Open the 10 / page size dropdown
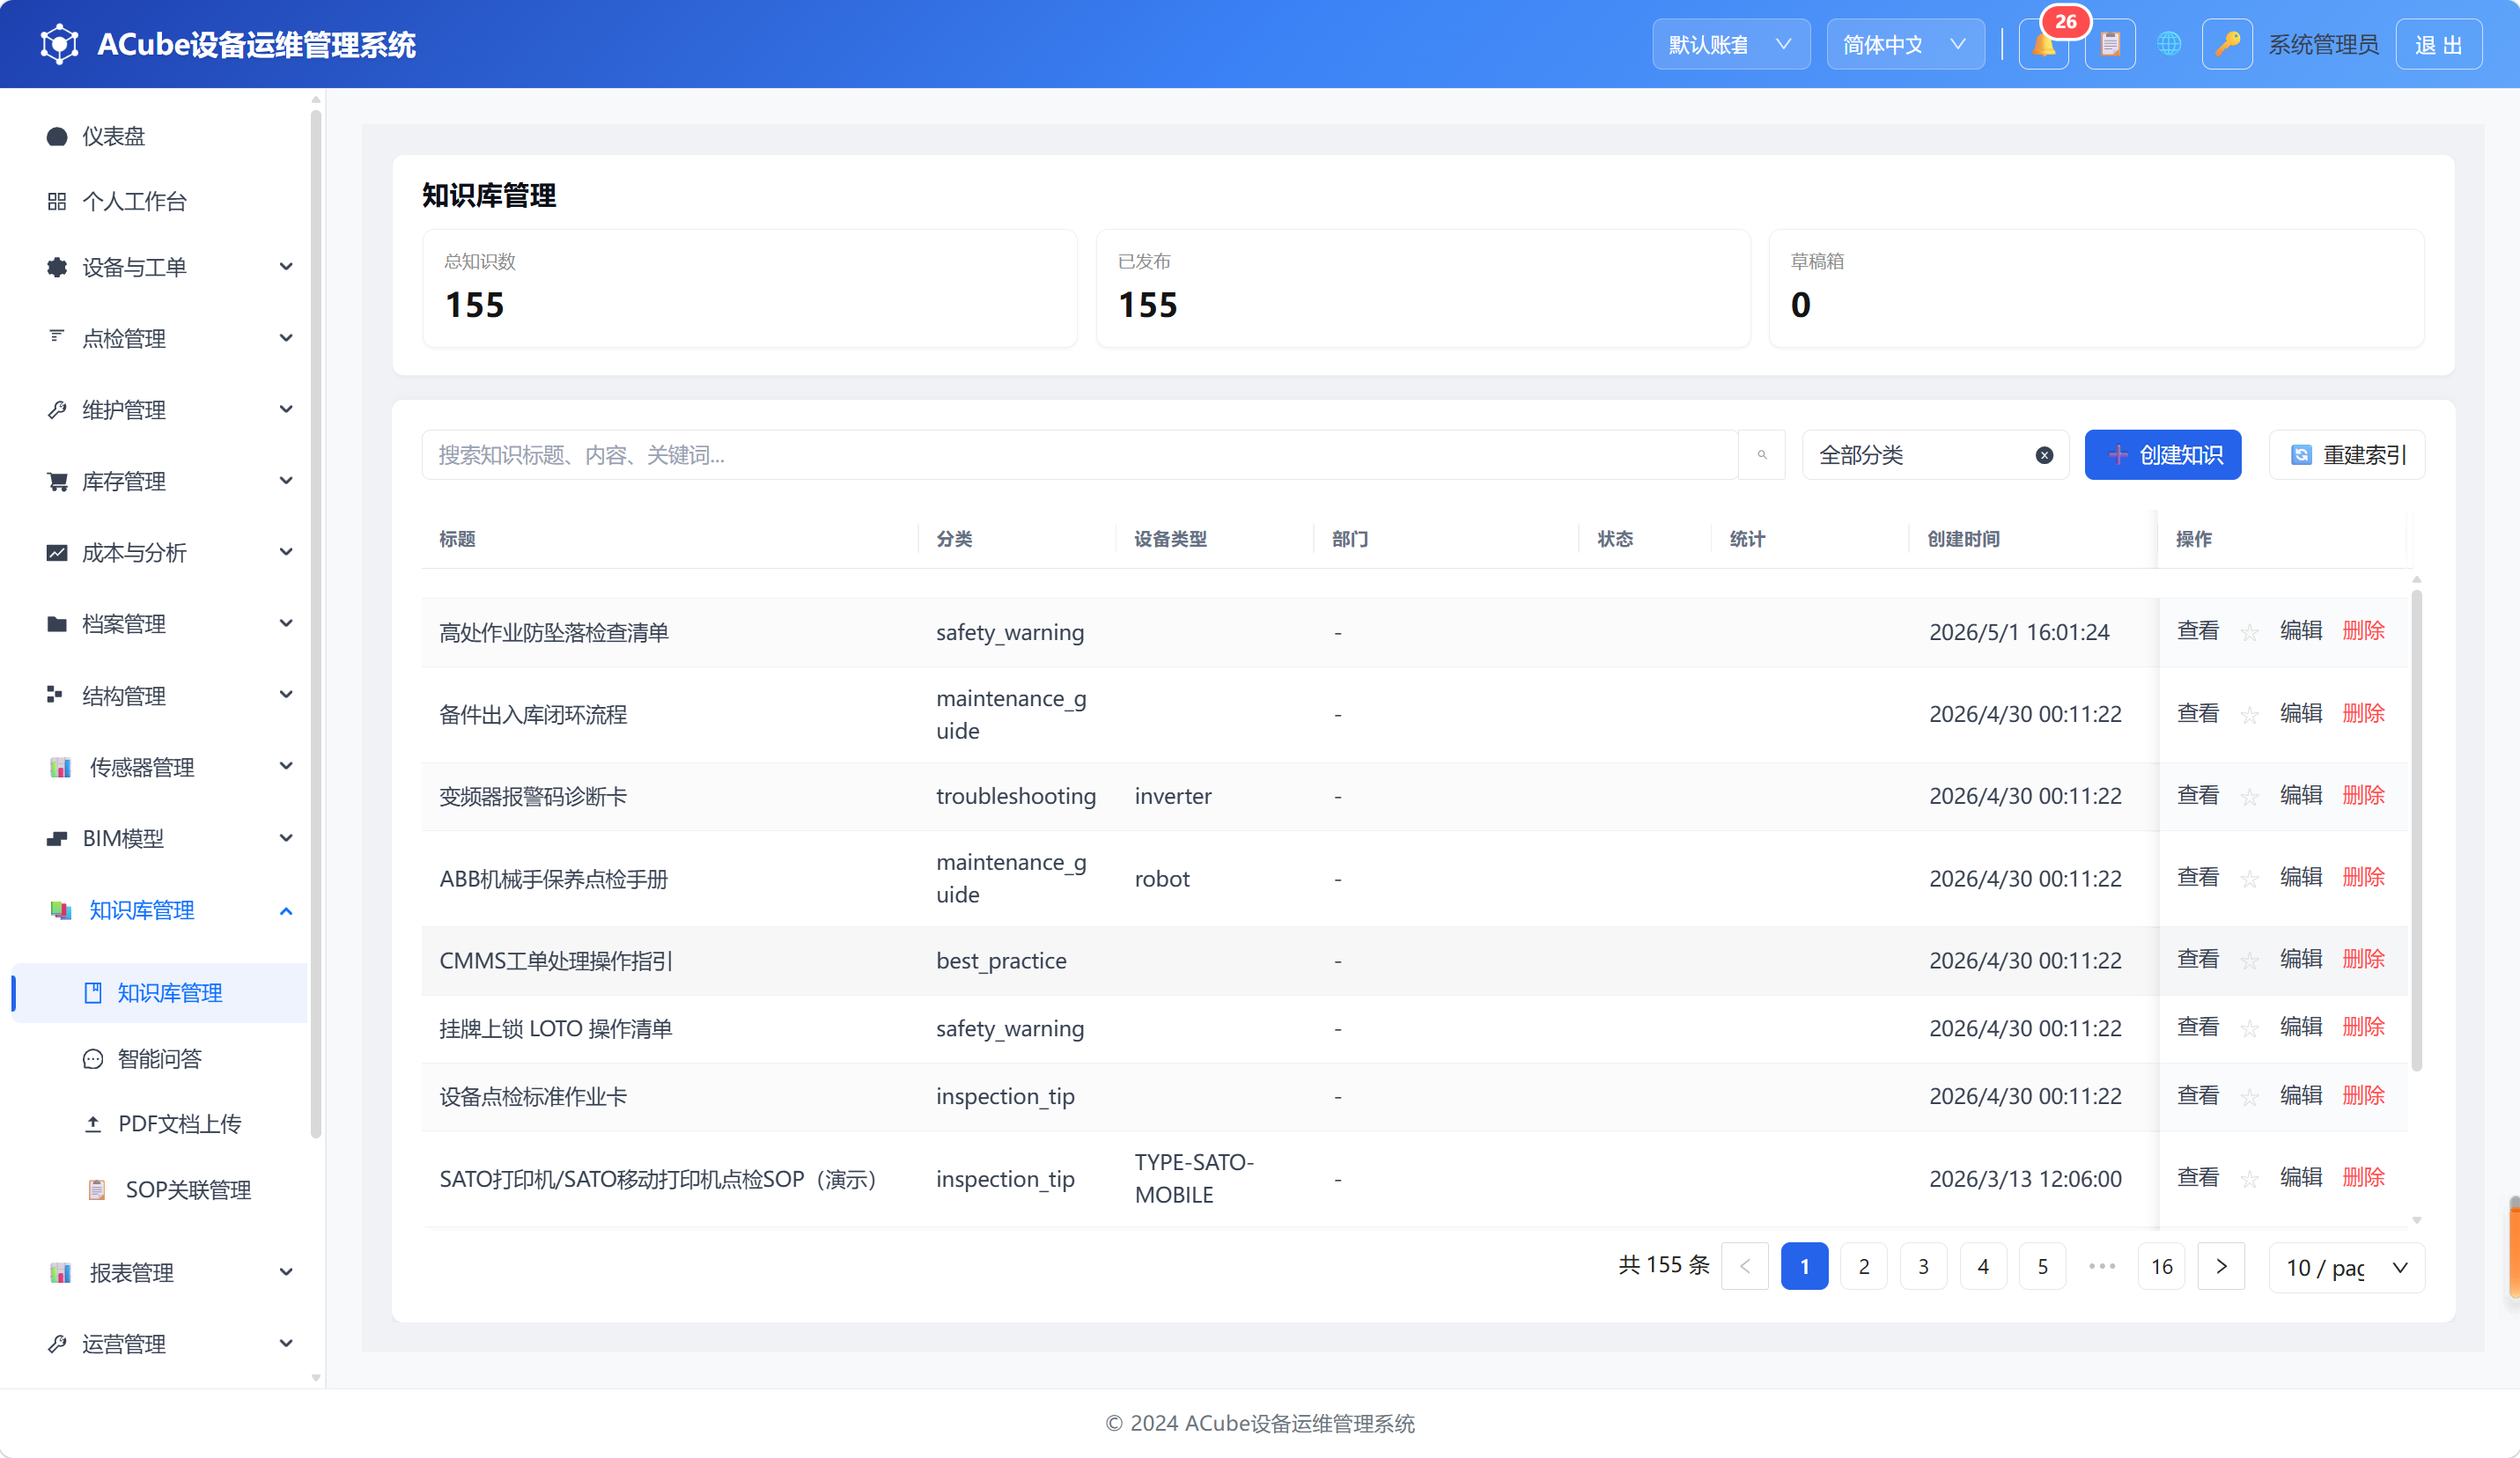The height and width of the screenshot is (1458, 2520). pos(2346,1267)
